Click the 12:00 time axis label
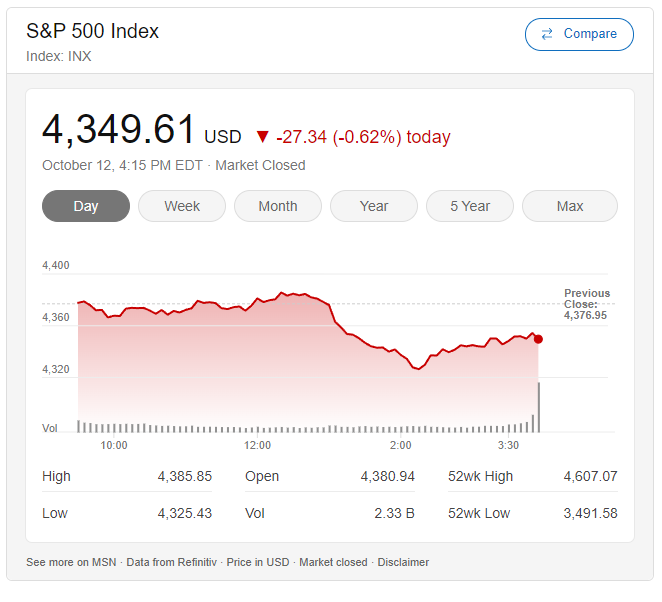 [257, 445]
